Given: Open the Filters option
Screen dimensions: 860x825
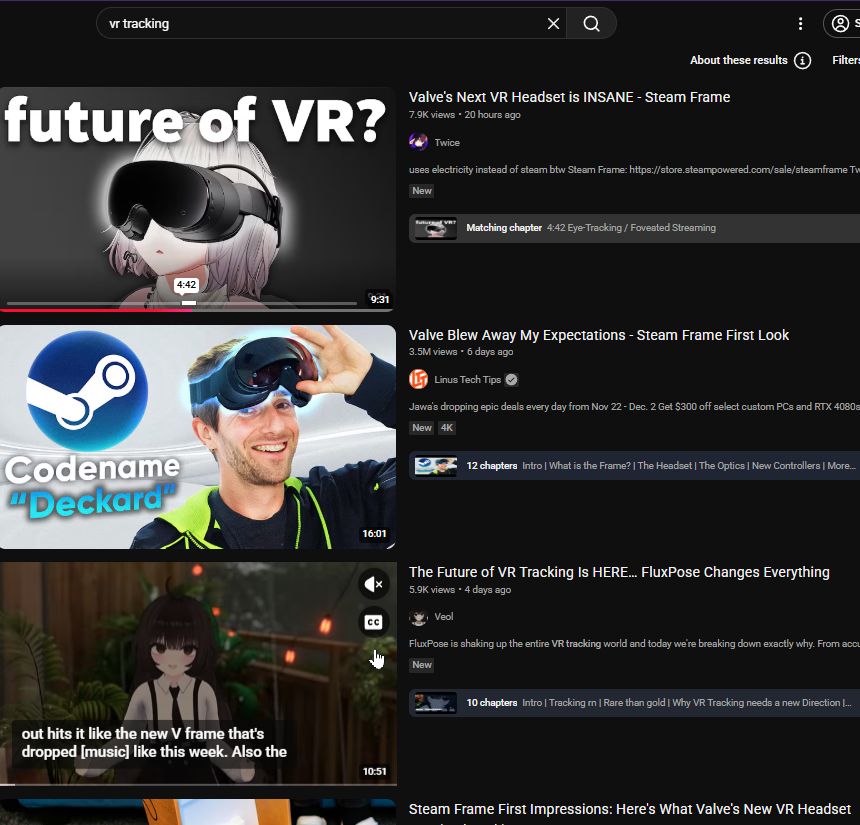Looking at the screenshot, I should point(846,60).
